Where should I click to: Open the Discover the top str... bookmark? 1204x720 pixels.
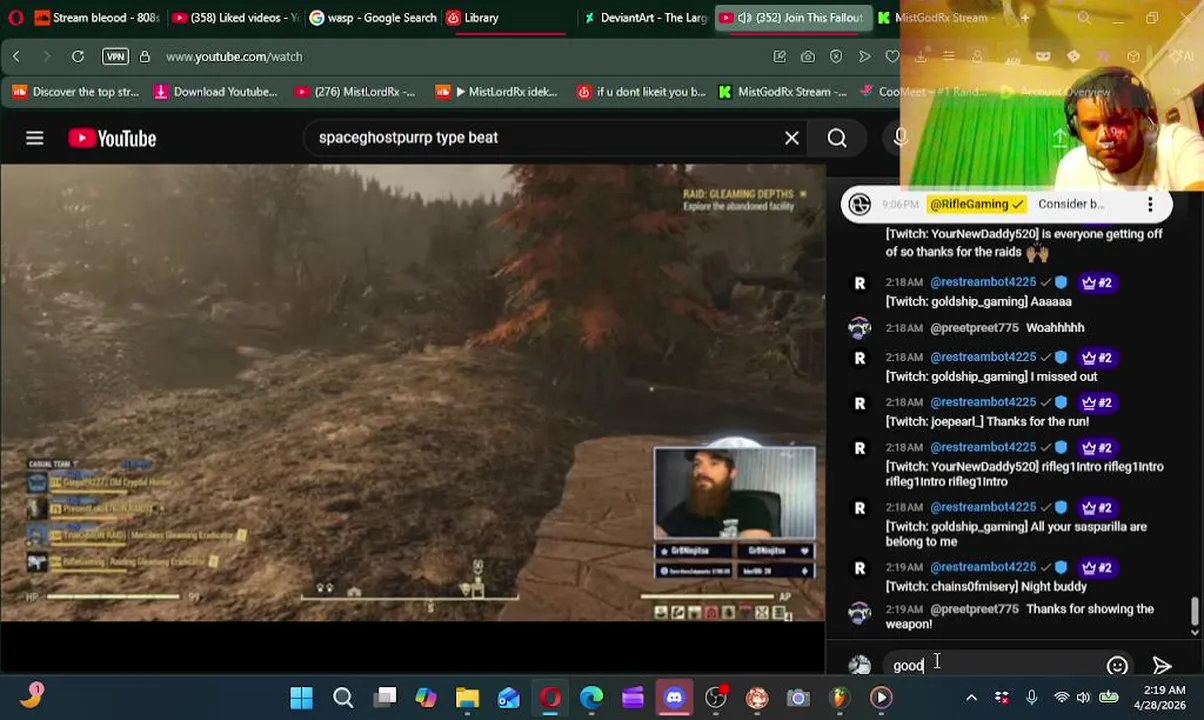76,92
